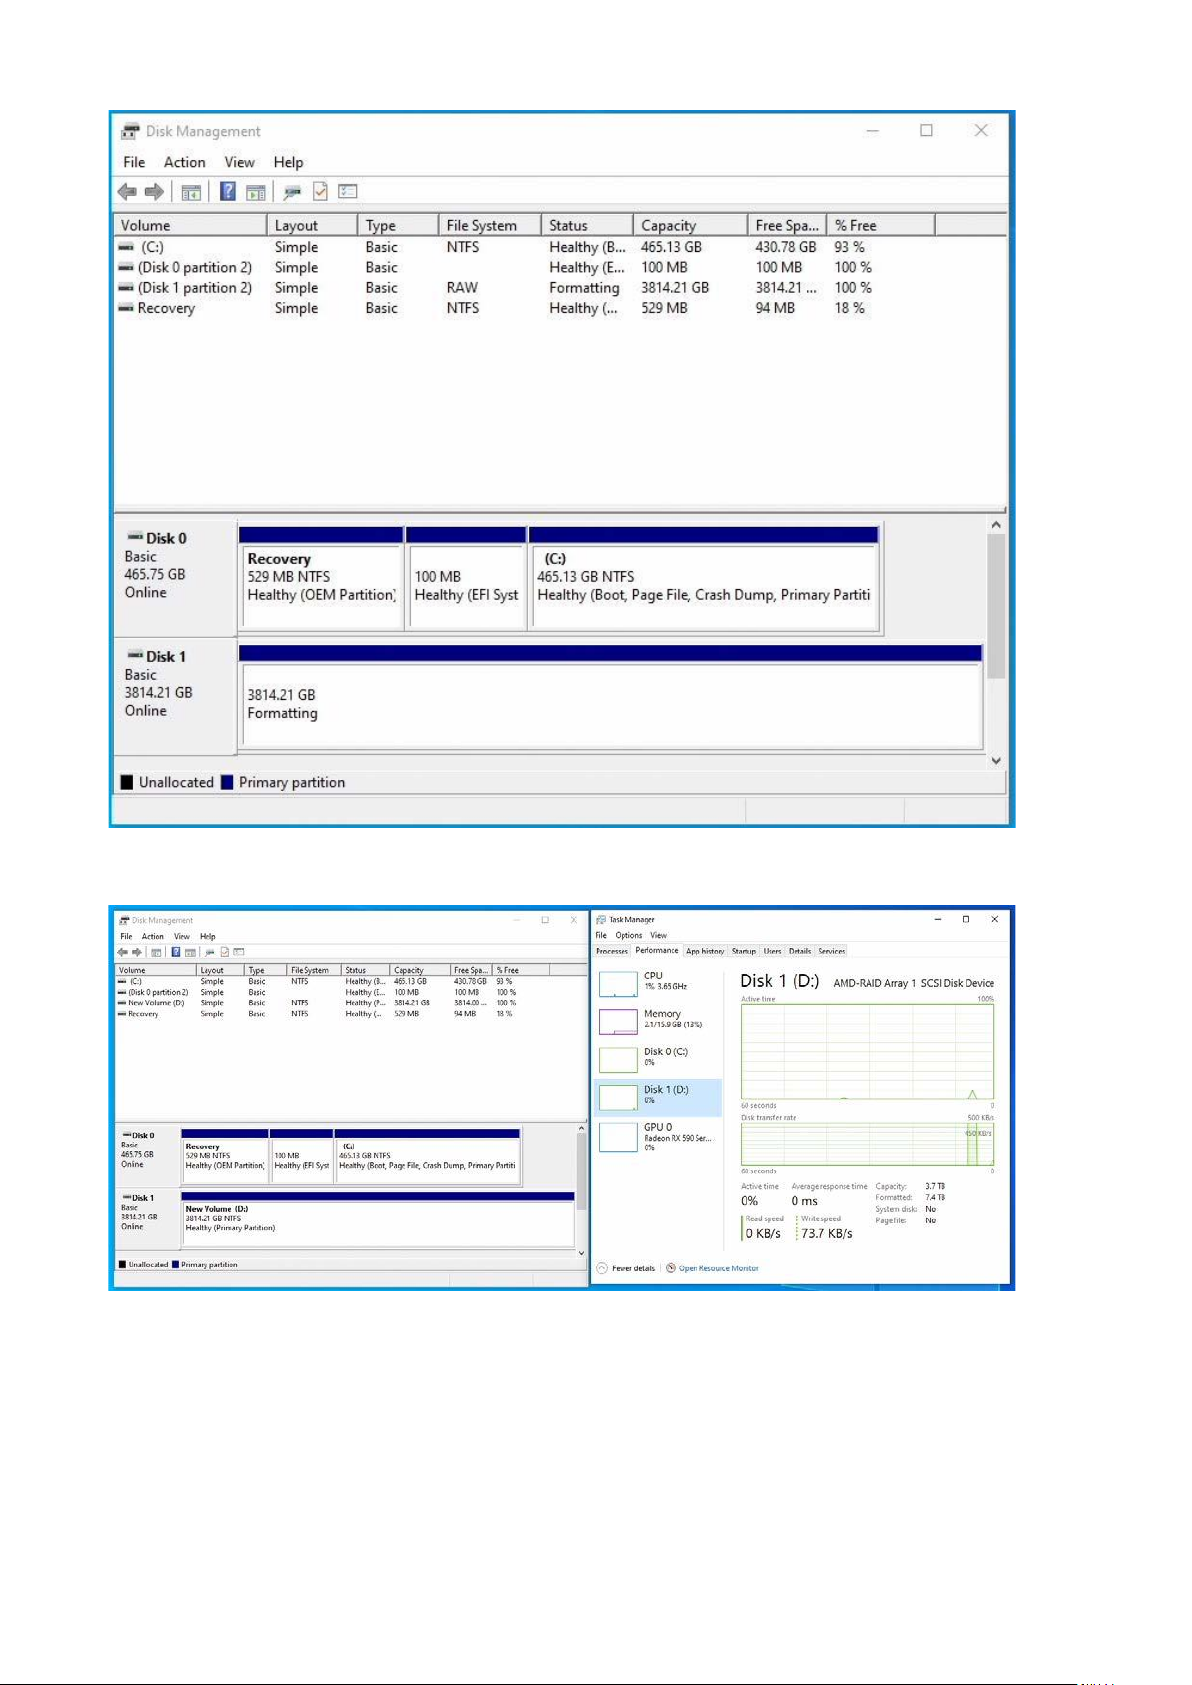Sort by File System column header in large window

(x=489, y=225)
